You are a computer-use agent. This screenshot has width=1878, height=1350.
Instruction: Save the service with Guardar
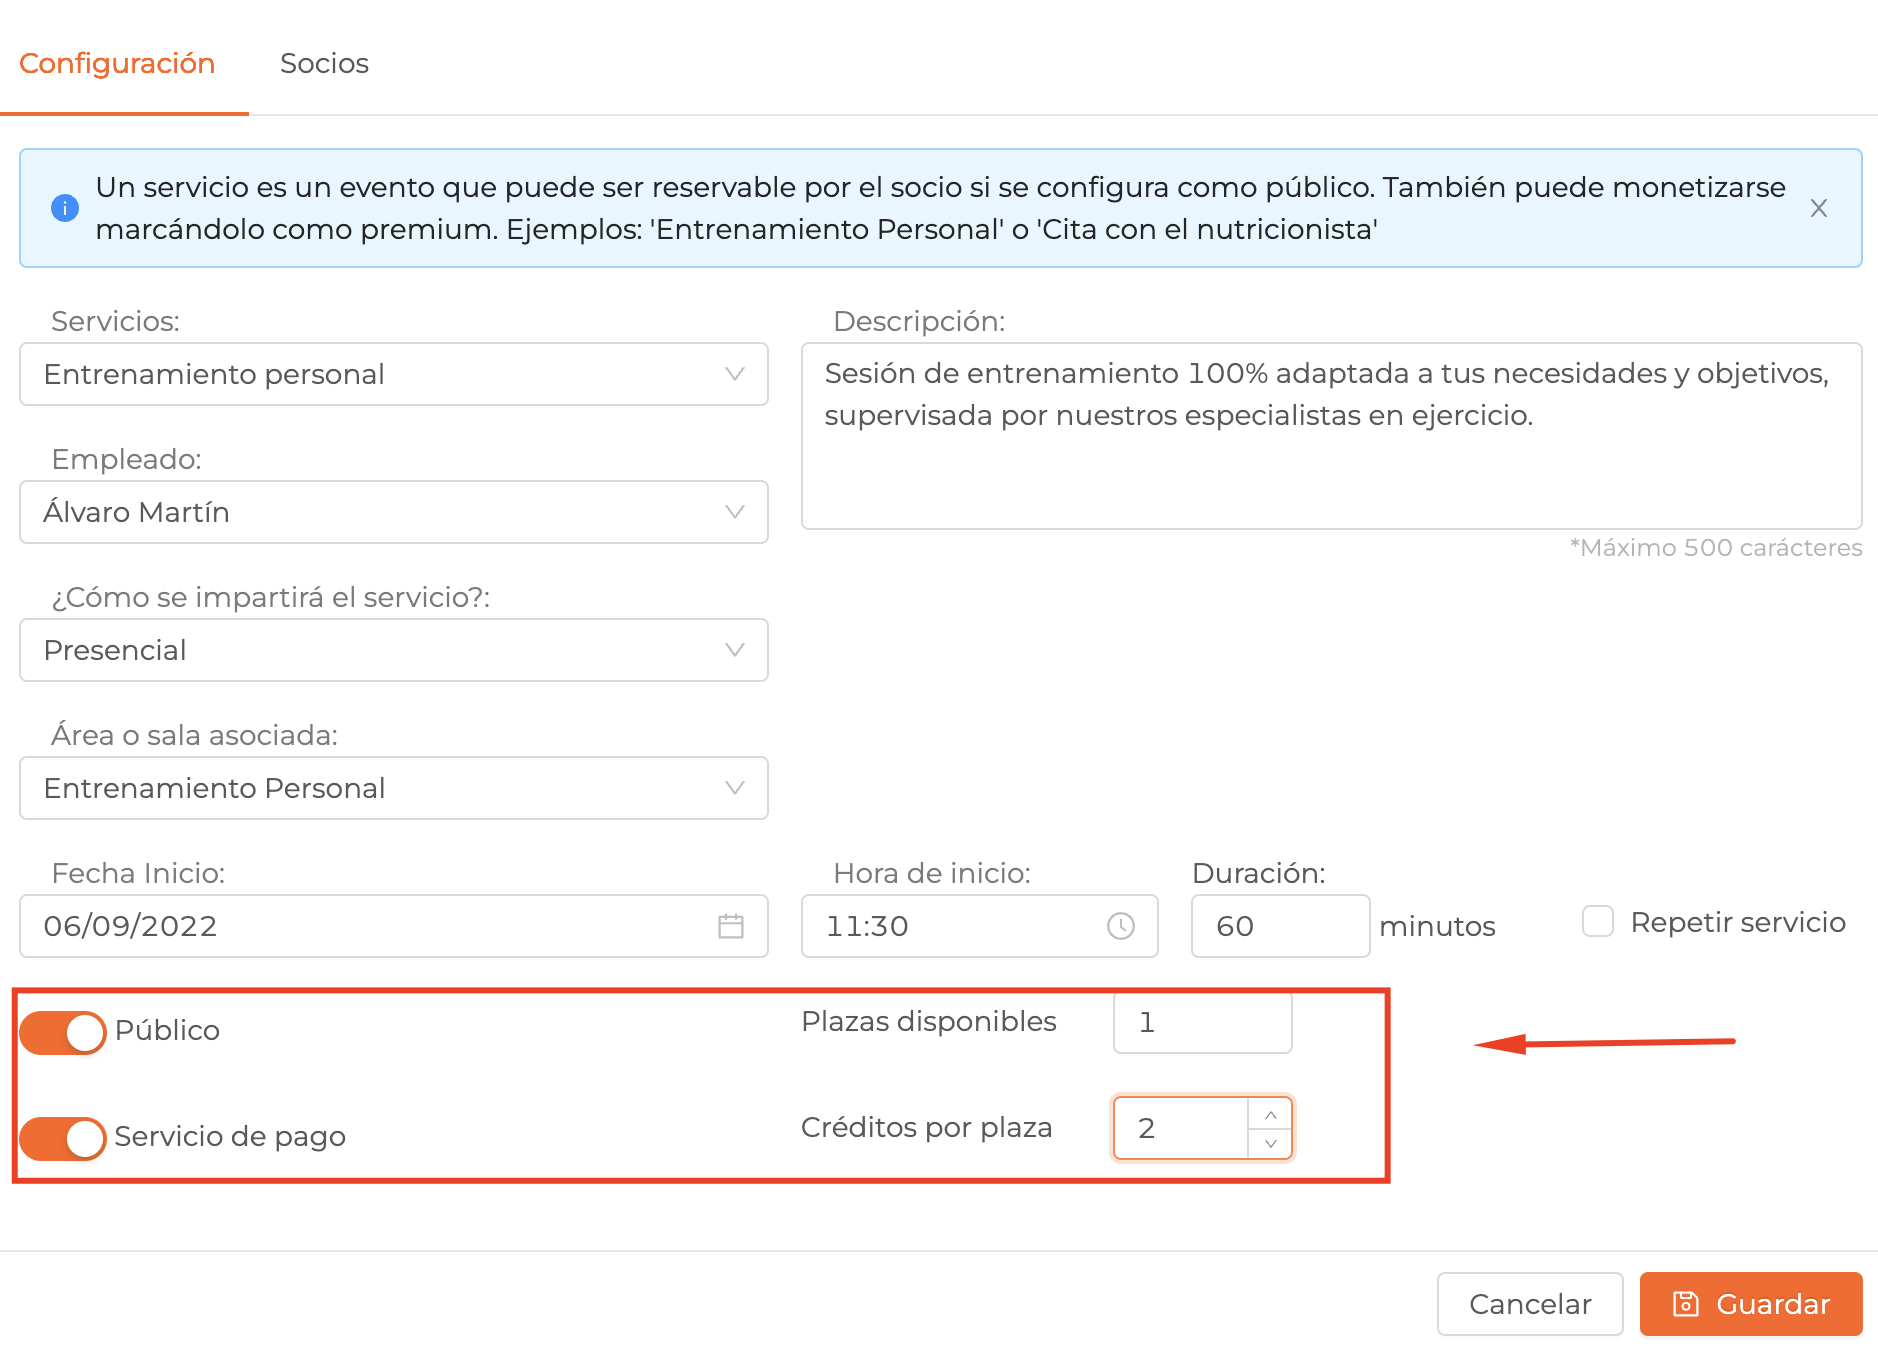1751,1304
